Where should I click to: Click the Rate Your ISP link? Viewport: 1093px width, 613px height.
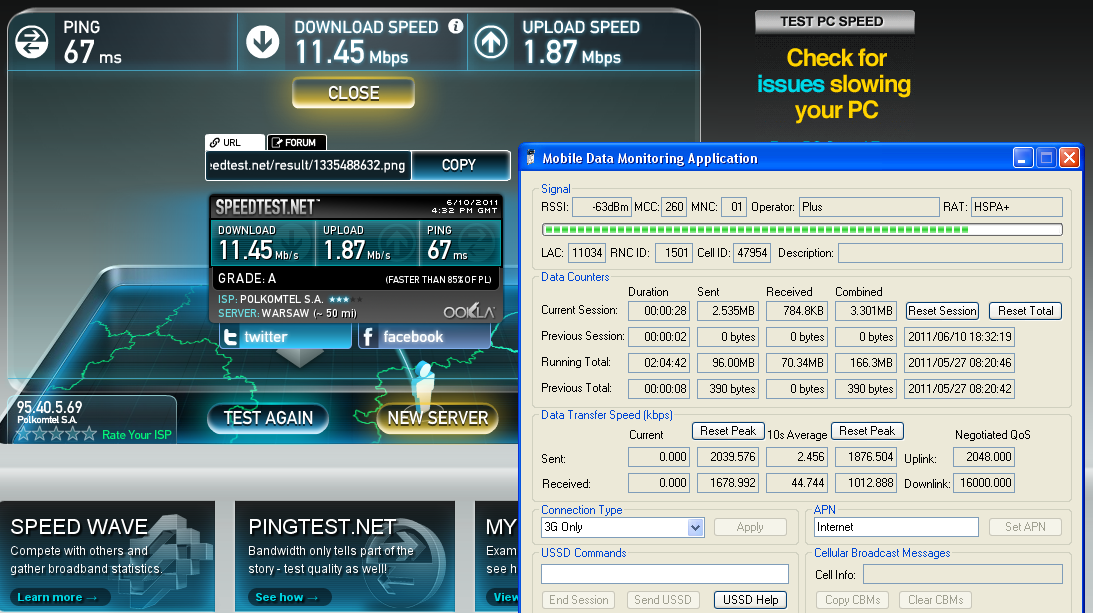pyautogui.click(x=137, y=434)
